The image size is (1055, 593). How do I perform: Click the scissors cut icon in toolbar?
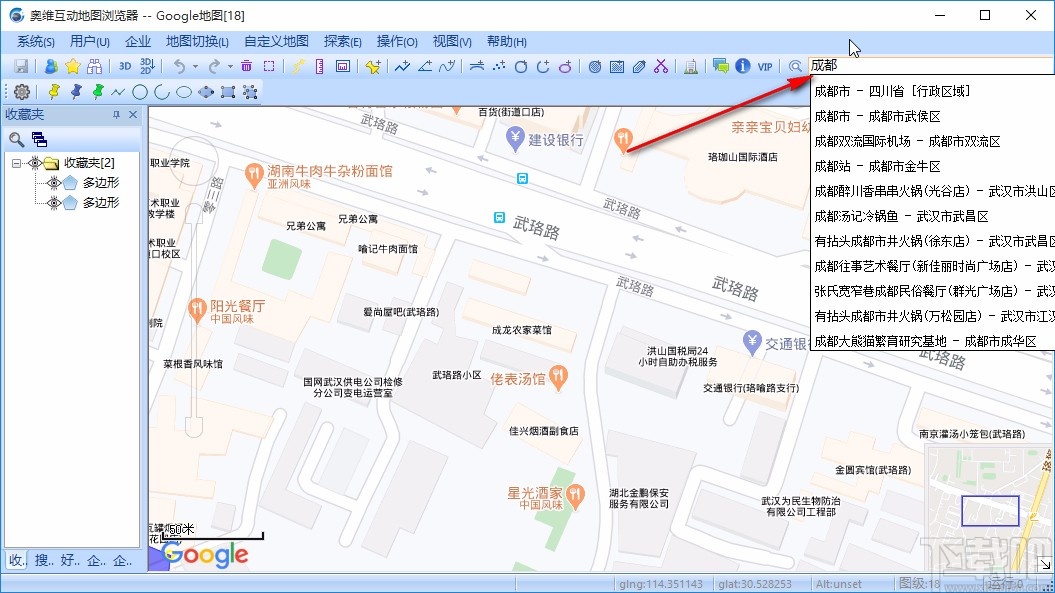[x=660, y=66]
